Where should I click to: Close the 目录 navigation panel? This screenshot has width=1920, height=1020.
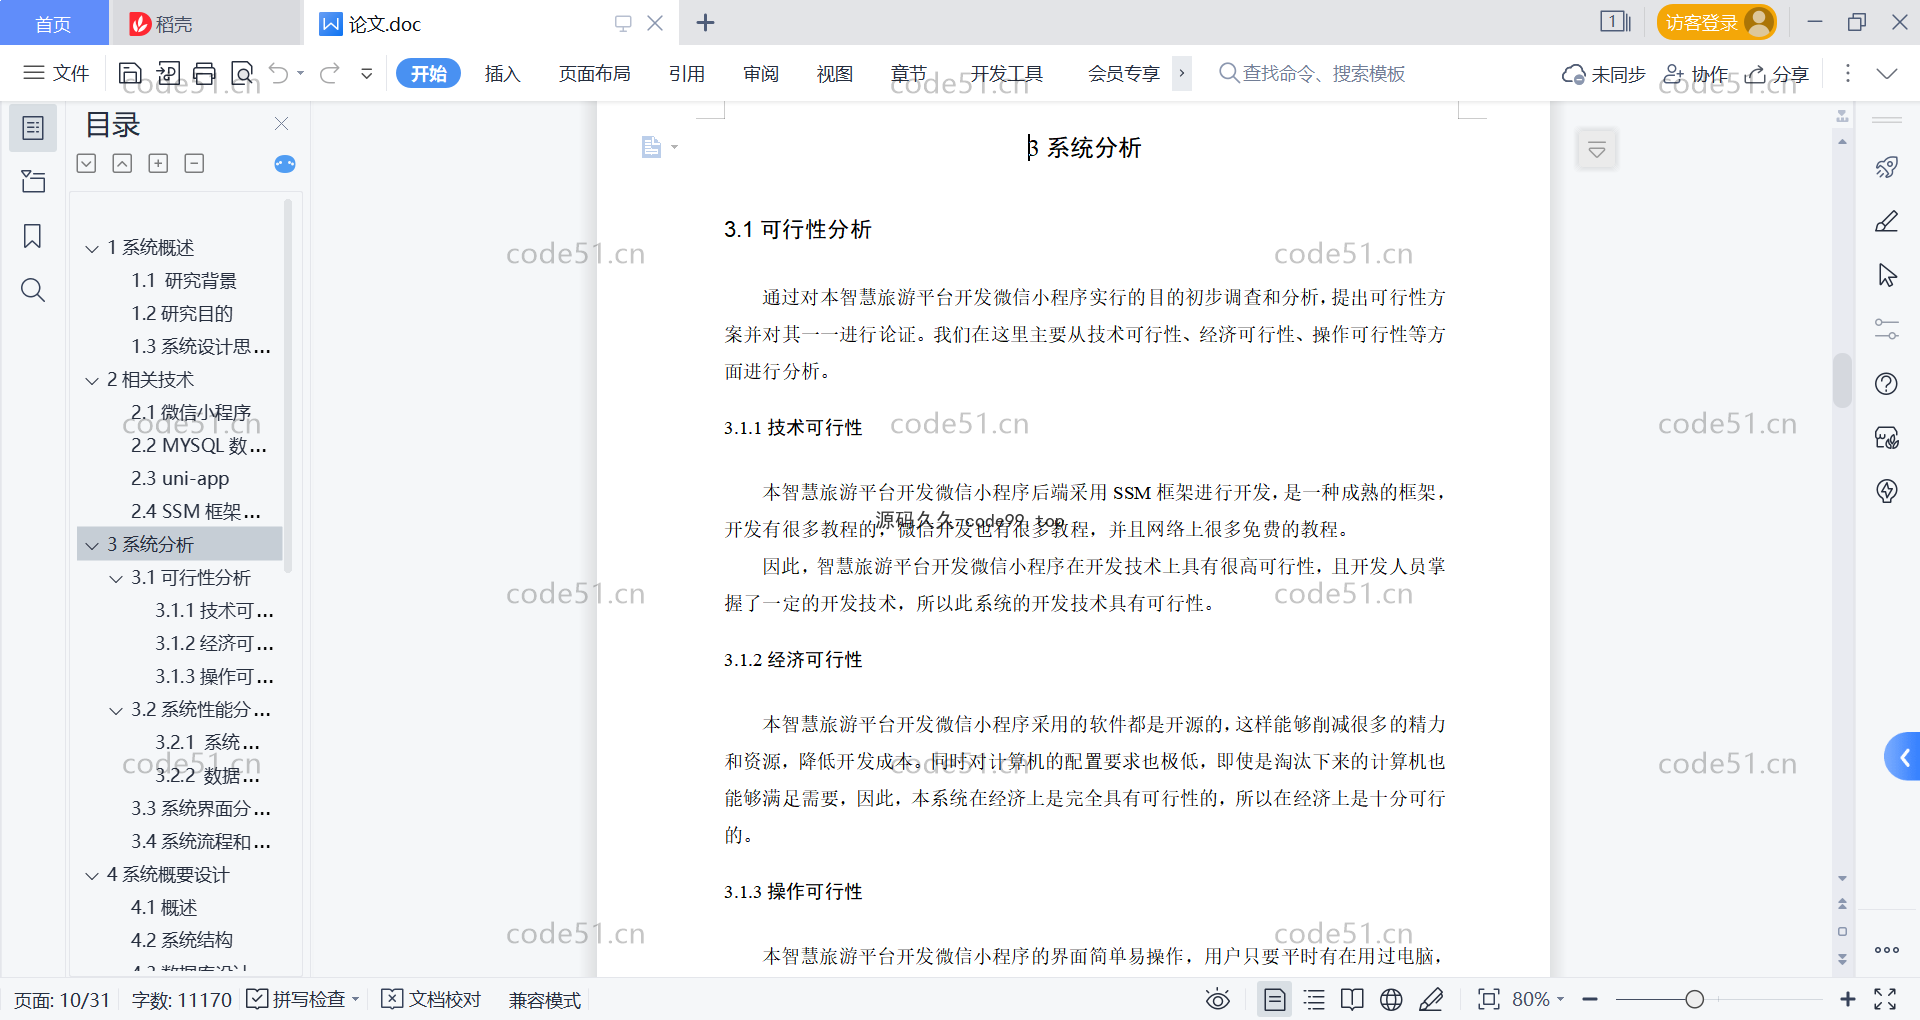281,124
